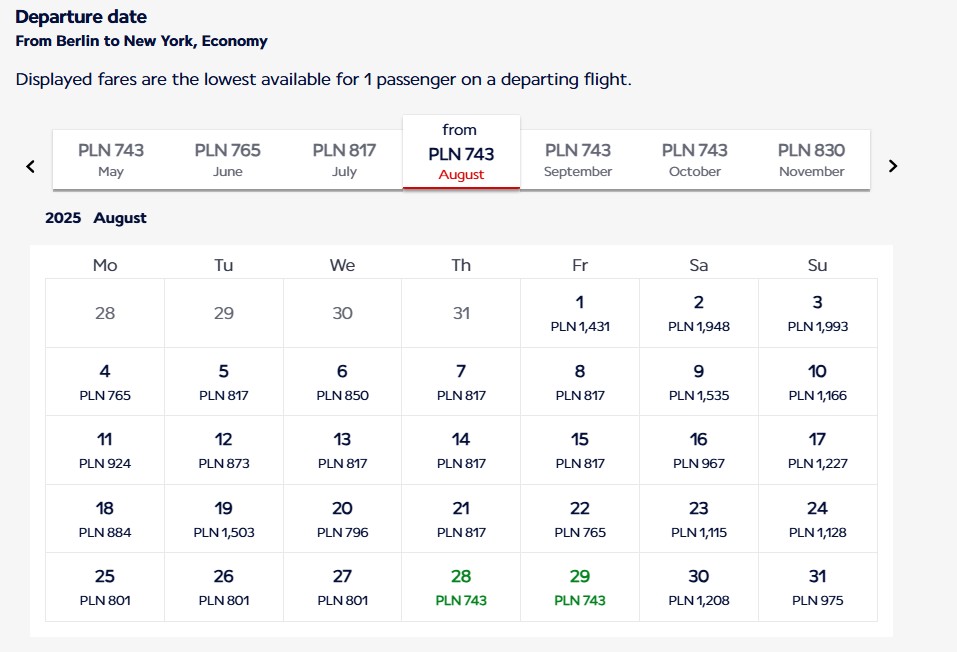The image size is (957, 652).
Task: Switch to the May PLN 743 tab
Action: [x=111, y=160]
